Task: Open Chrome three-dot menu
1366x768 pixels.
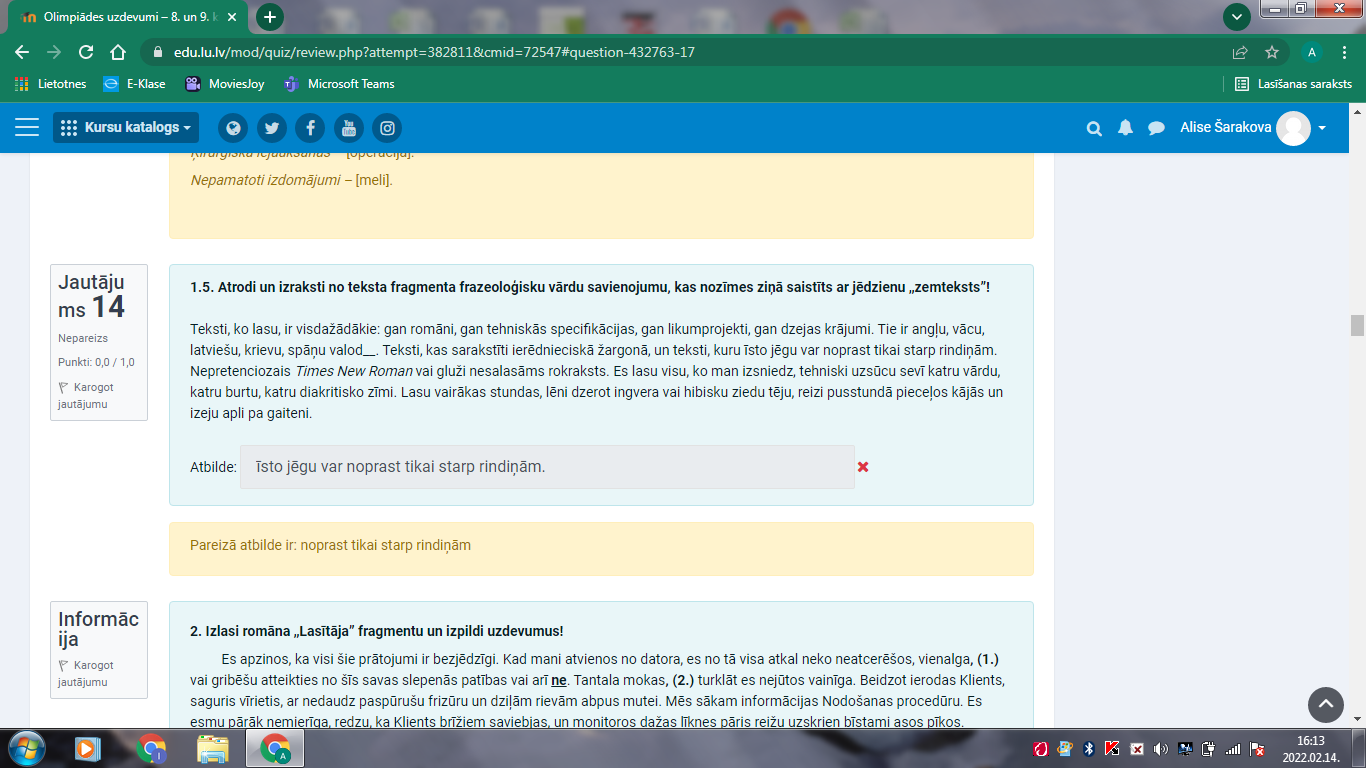Action: 1345,52
